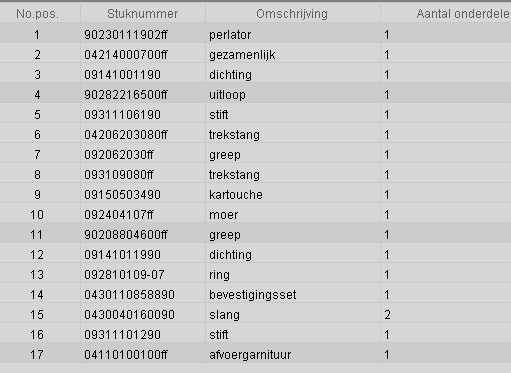
Task: Select the Omschrijving column header
Action: coord(292,14)
